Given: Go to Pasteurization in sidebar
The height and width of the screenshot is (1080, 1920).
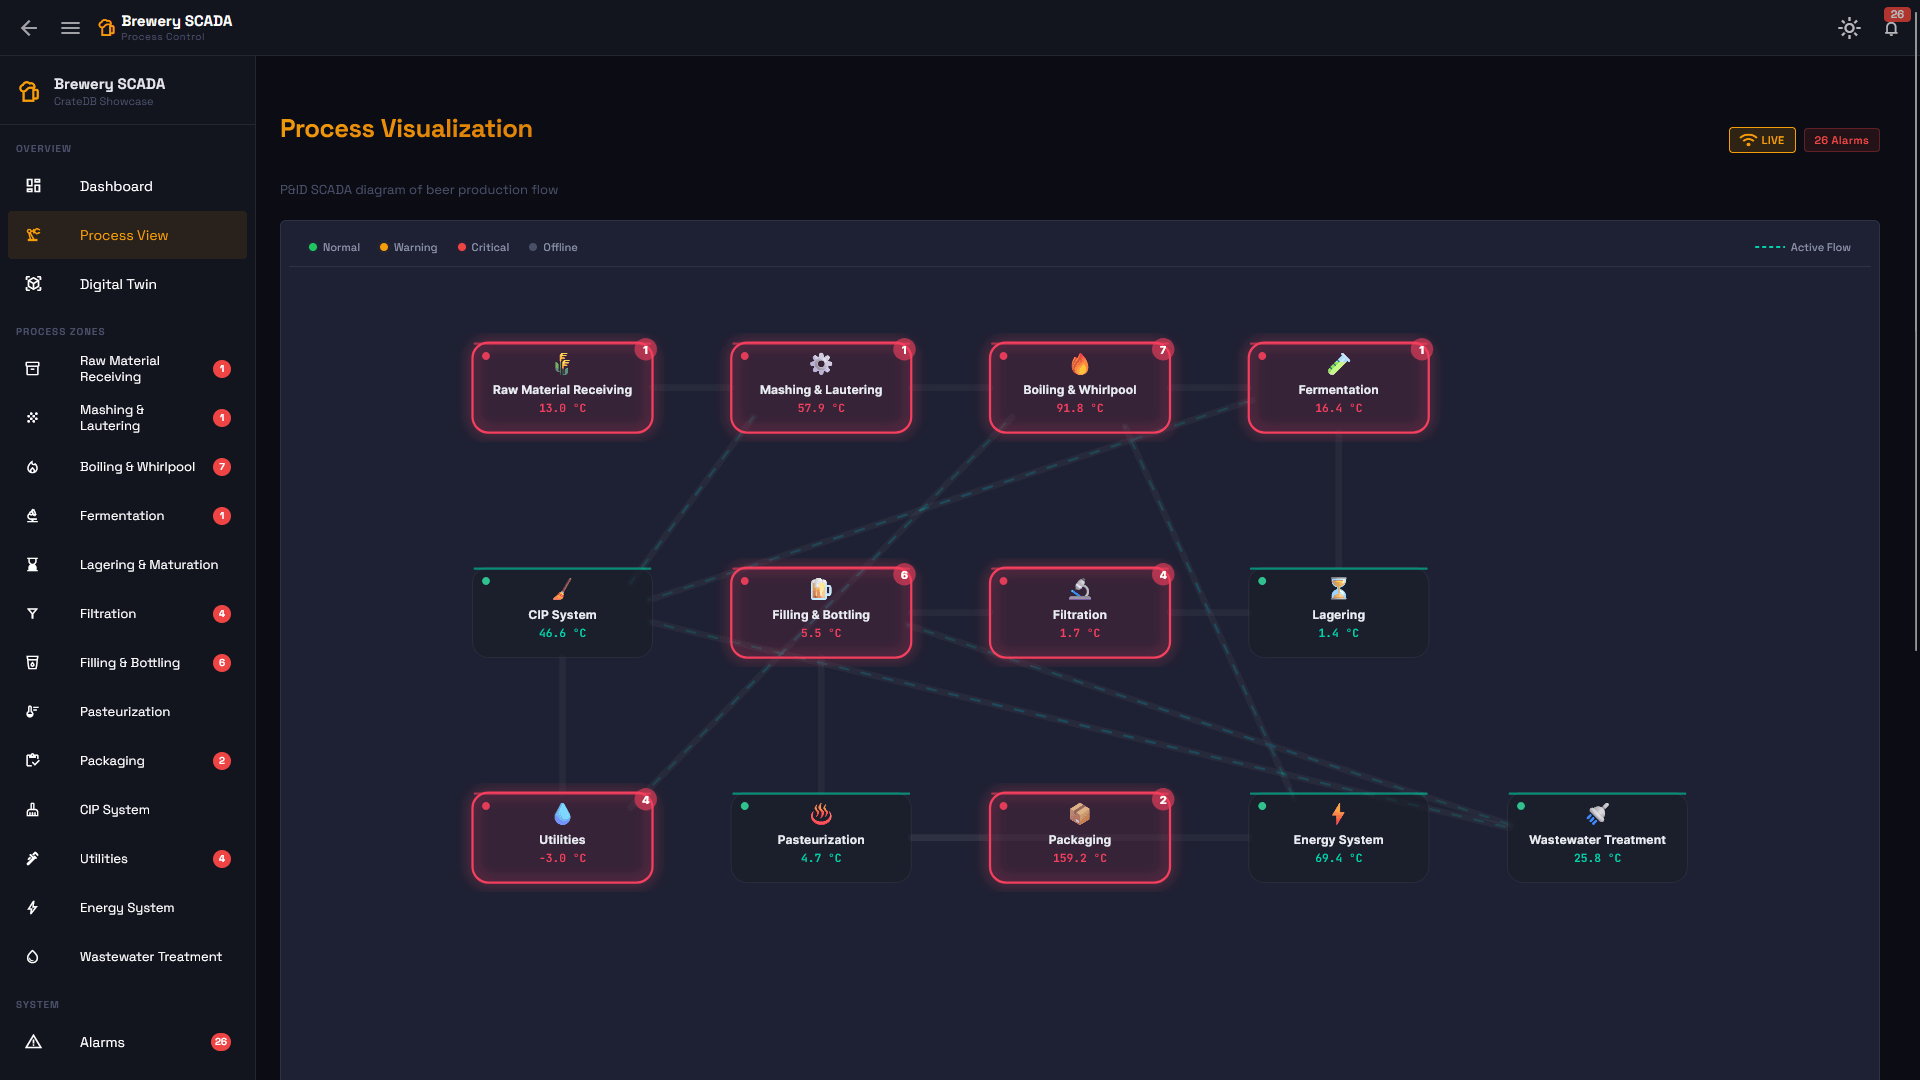Looking at the screenshot, I should [x=127, y=712].
